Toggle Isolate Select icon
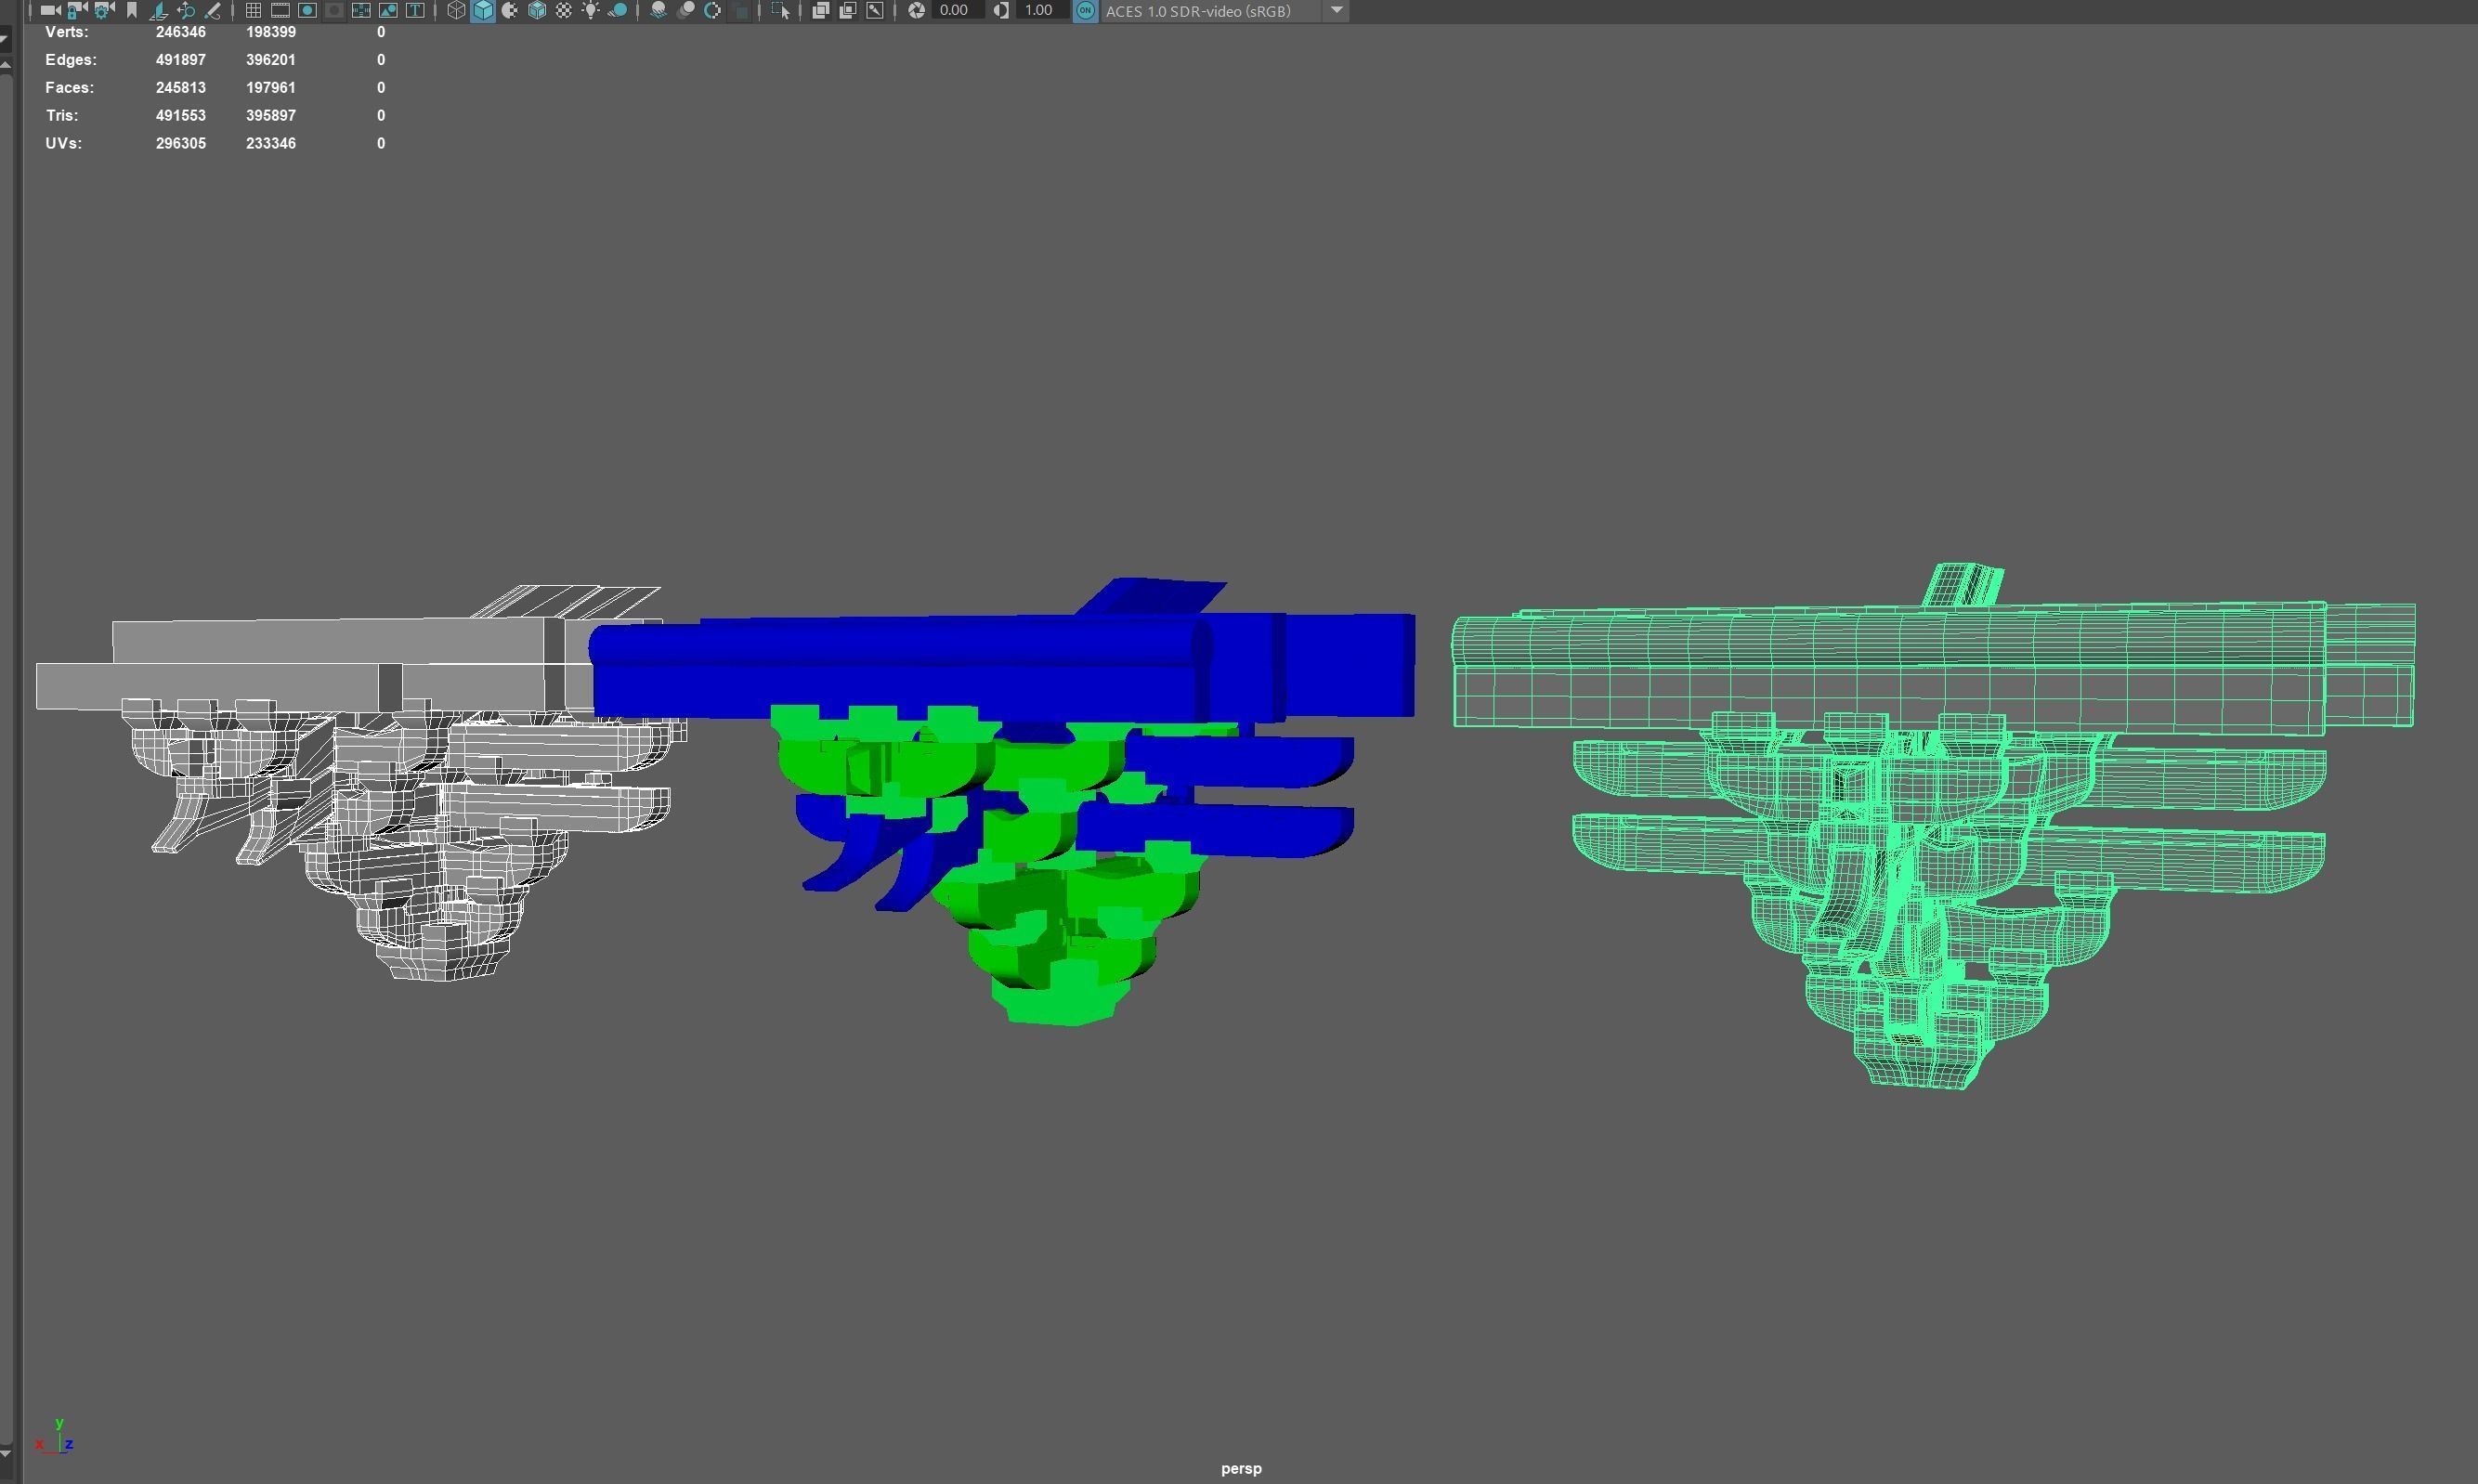This screenshot has width=2478, height=1484. 781,11
